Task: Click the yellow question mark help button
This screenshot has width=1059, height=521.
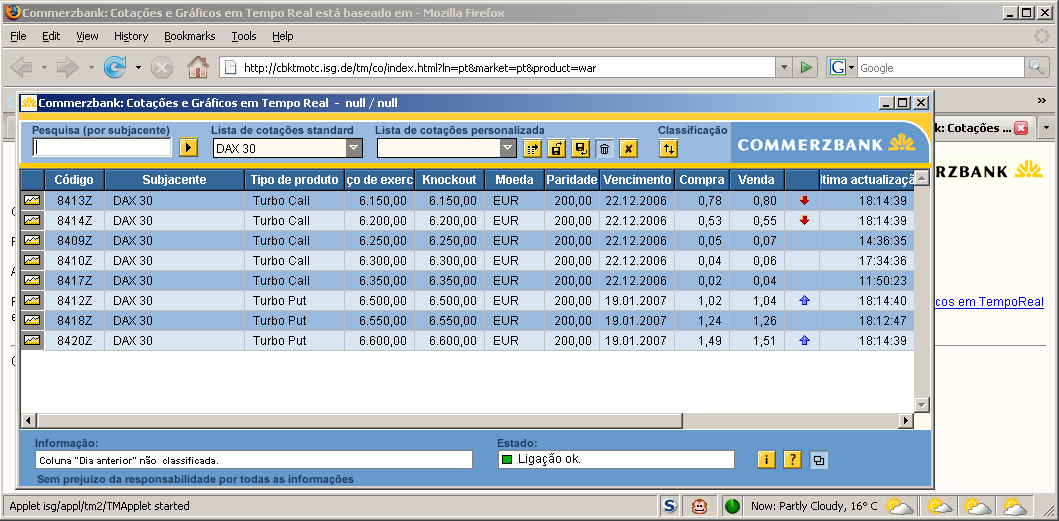Action: 792,460
